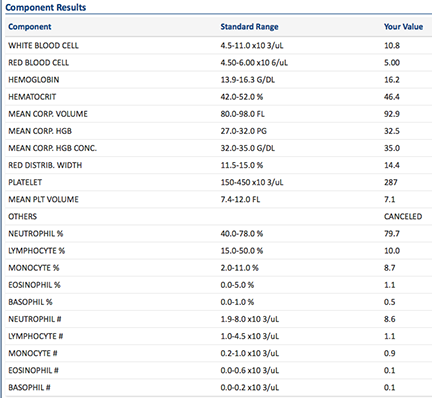Click the Component column header
The image size is (432, 398).
point(30,27)
